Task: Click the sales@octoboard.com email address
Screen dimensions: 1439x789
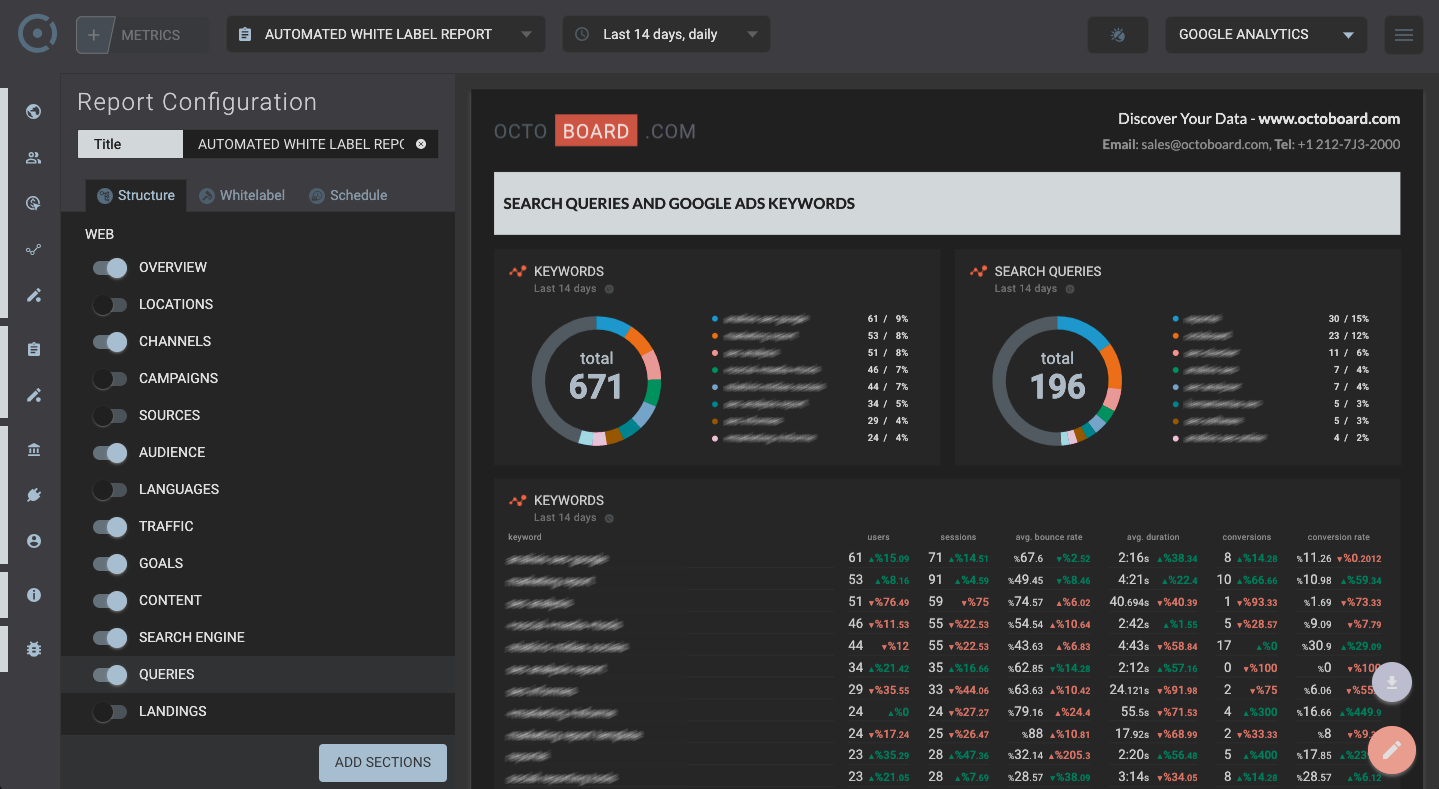Action: (x=1205, y=145)
